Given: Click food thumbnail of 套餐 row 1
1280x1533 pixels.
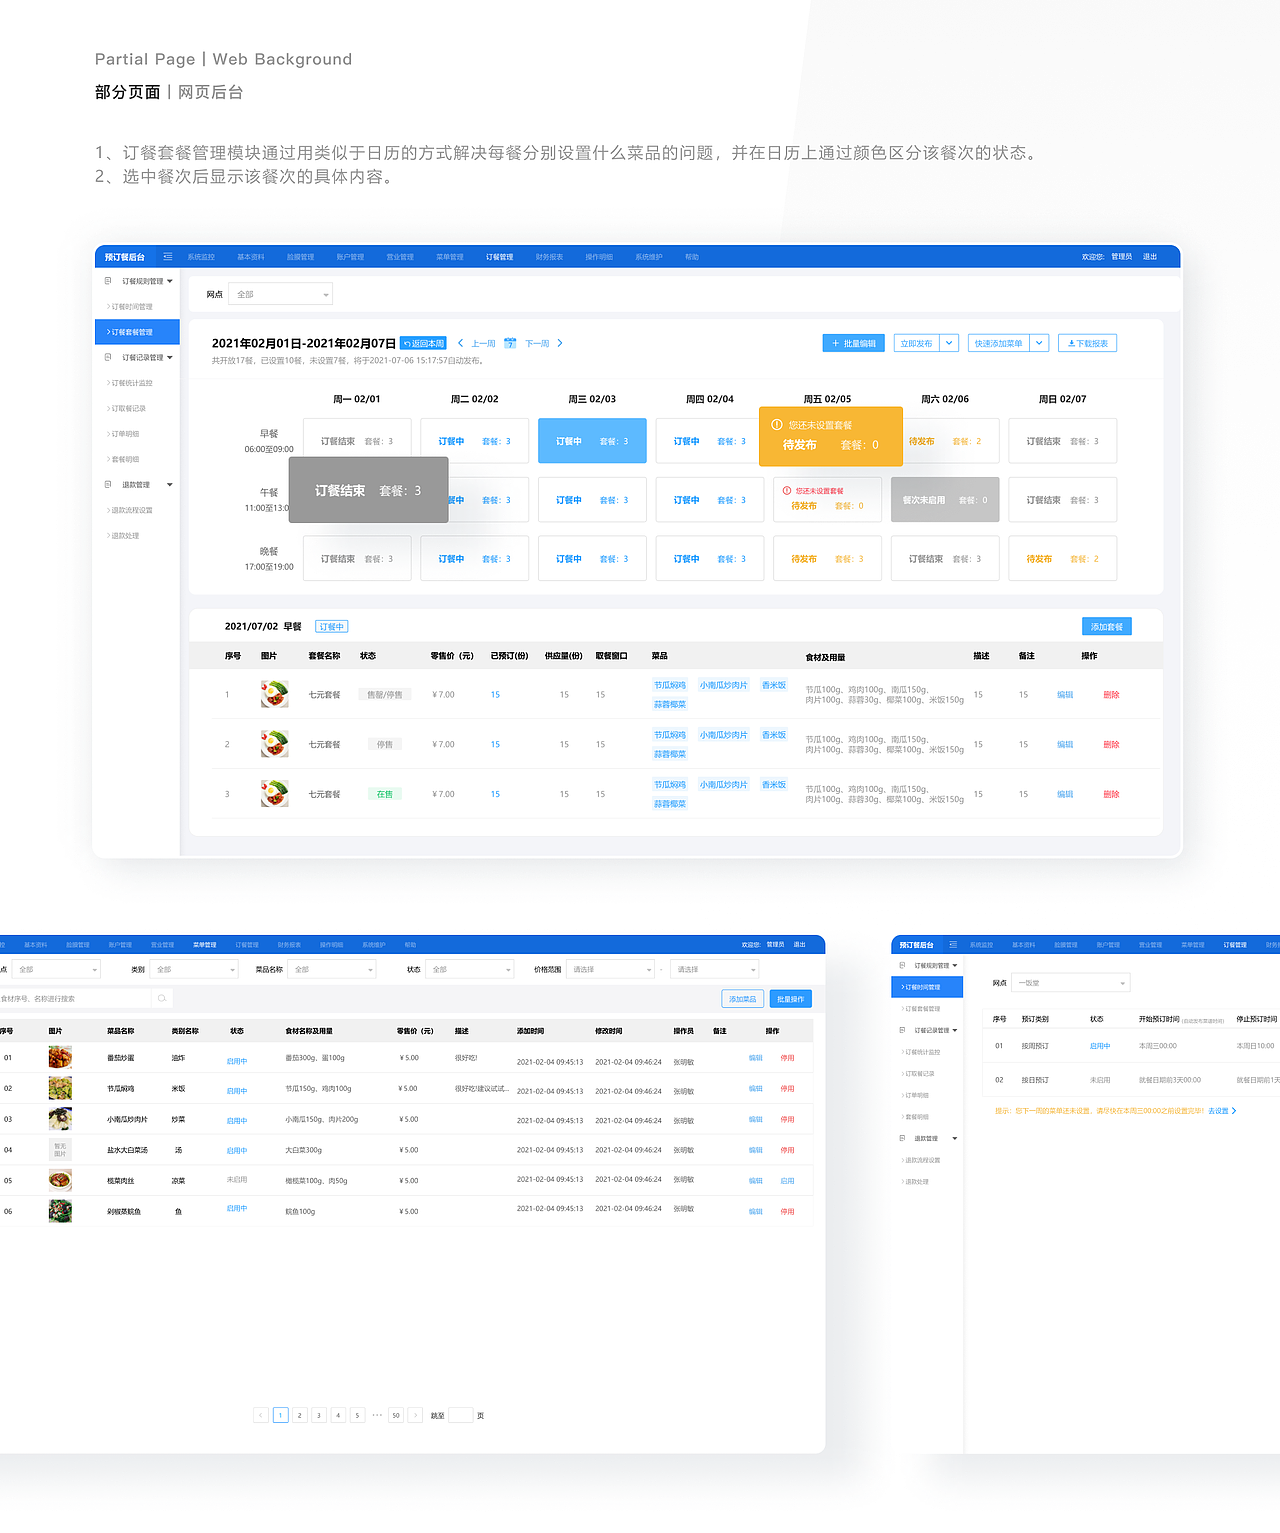Looking at the screenshot, I should click(x=274, y=694).
